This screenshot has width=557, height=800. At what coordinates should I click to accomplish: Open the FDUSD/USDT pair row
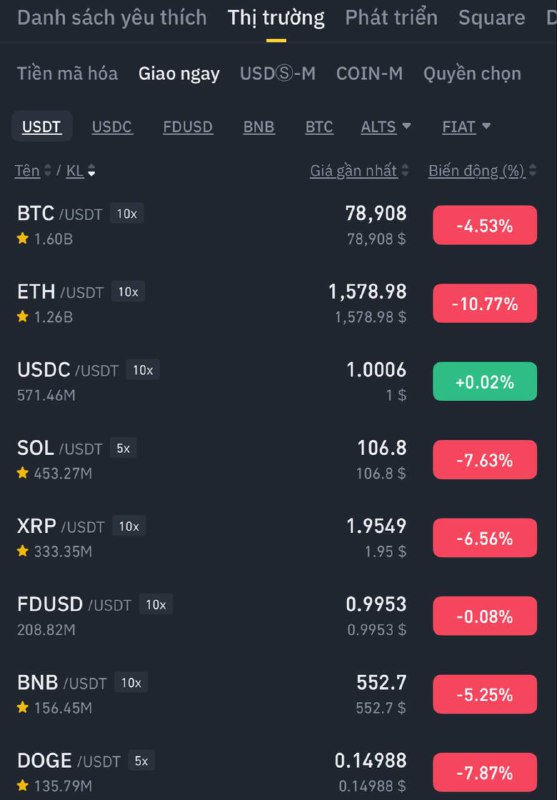(x=278, y=616)
